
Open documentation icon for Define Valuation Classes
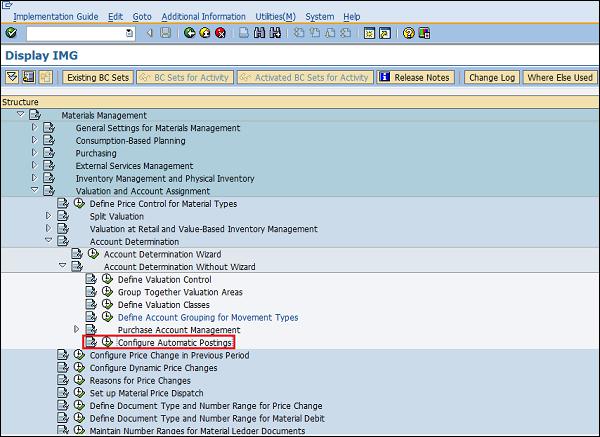[92, 305]
